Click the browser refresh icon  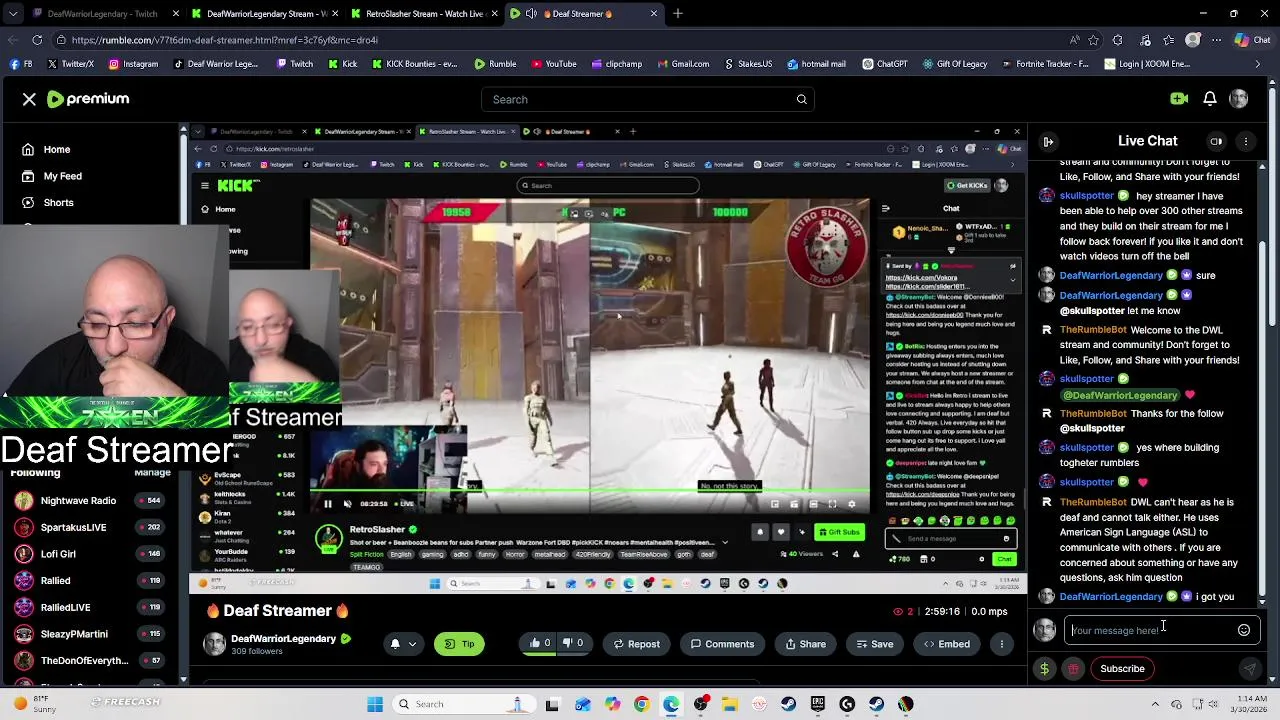click(37, 40)
